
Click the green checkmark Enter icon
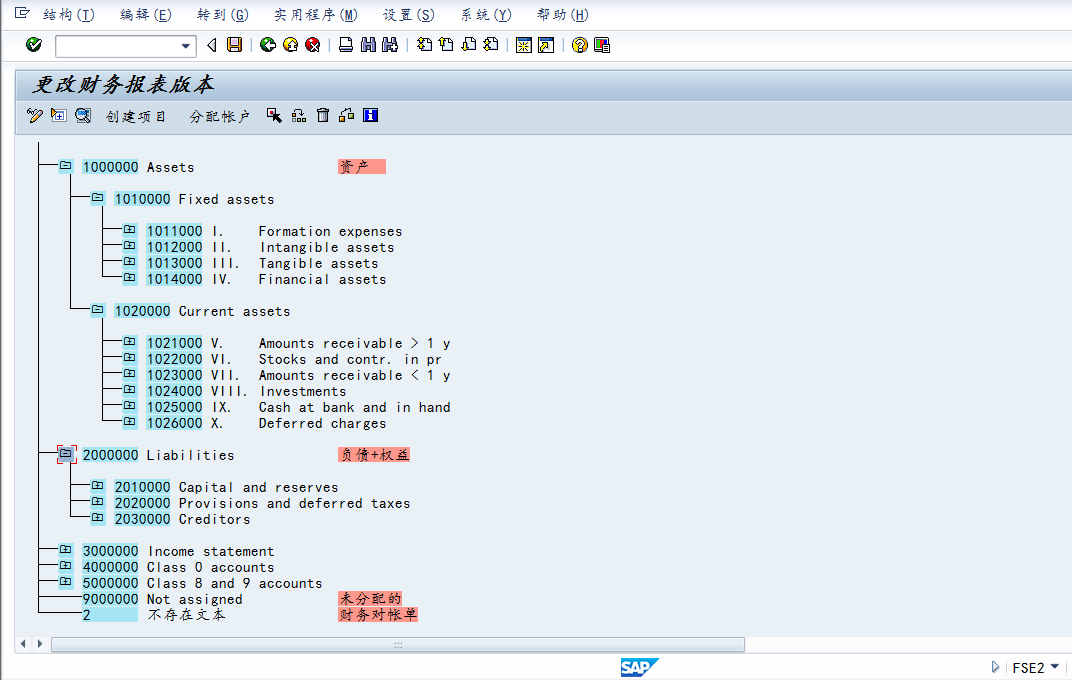coord(34,45)
